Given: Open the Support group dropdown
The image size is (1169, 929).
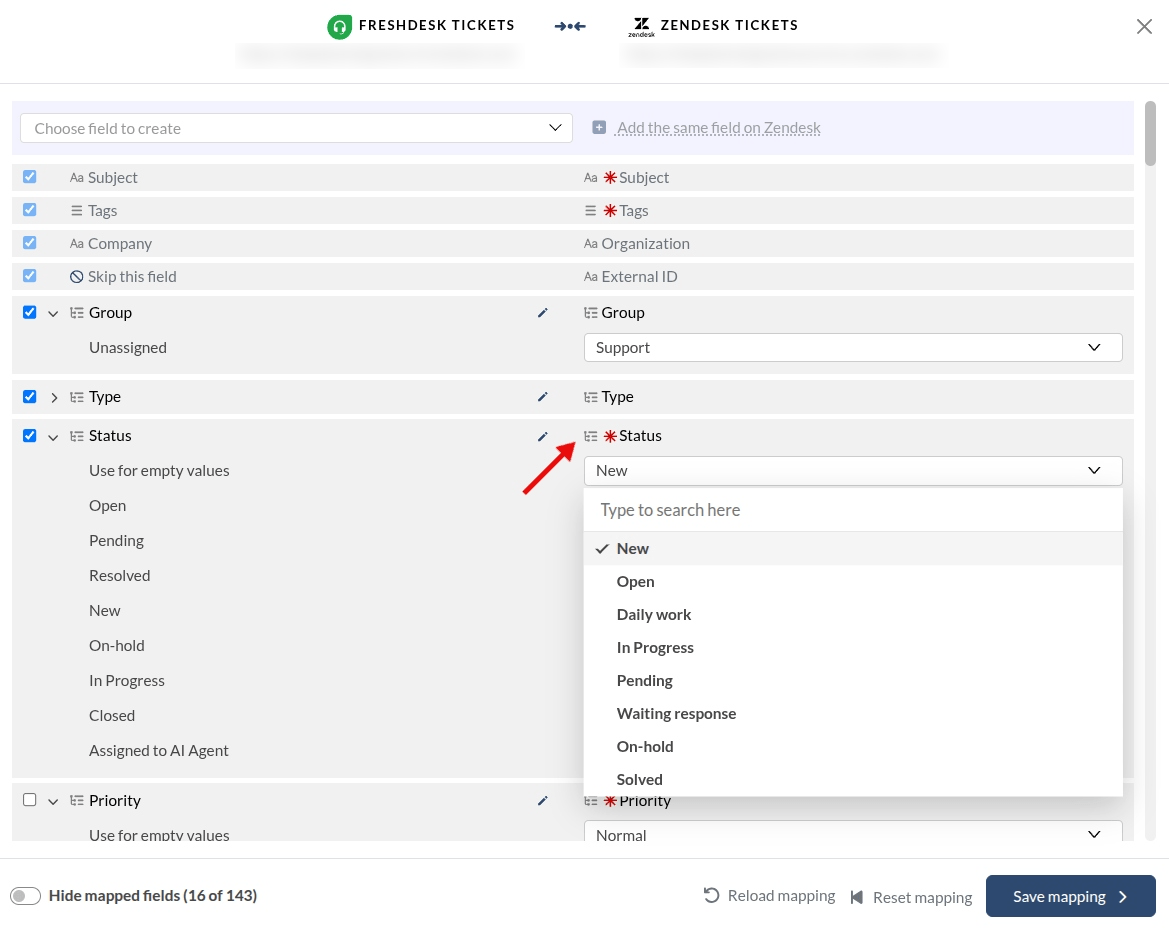Looking at the screenshot, I should [x=853, y=347].
